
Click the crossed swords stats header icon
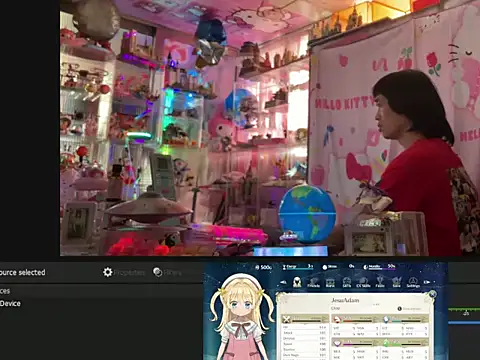coord(286,319)
